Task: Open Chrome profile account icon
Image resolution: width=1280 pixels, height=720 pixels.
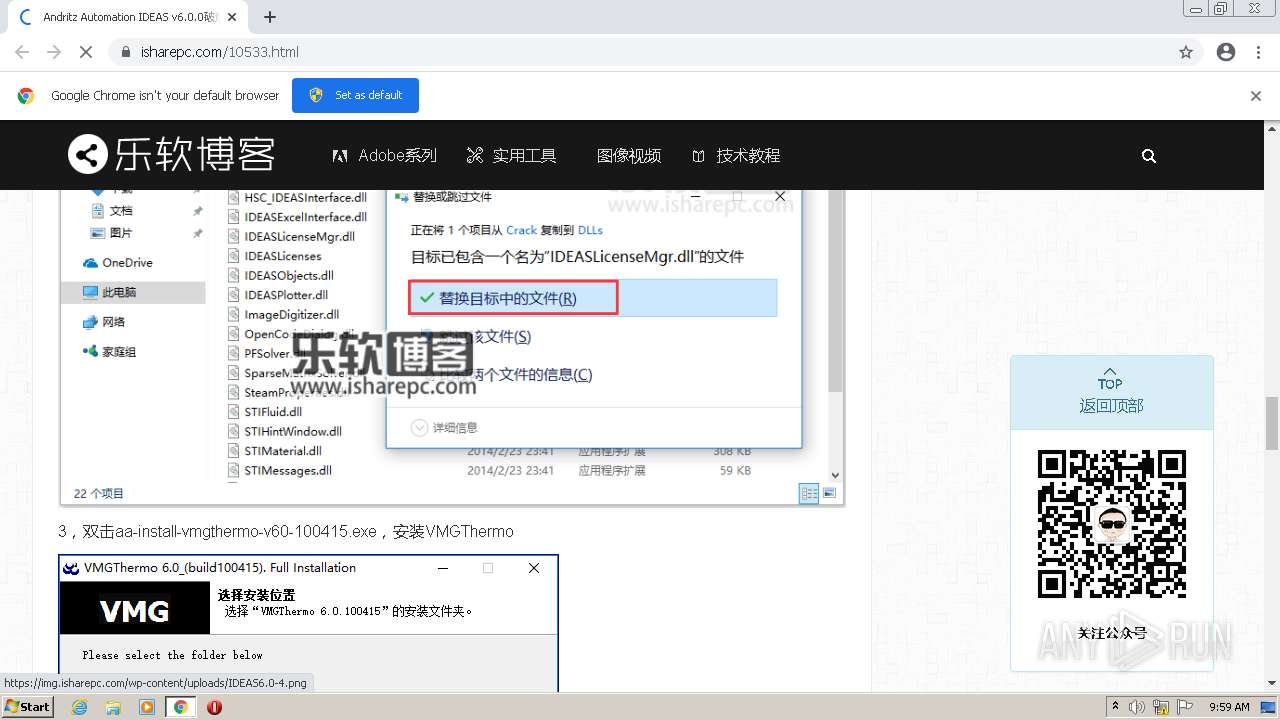Action: tap(1226, 52)
